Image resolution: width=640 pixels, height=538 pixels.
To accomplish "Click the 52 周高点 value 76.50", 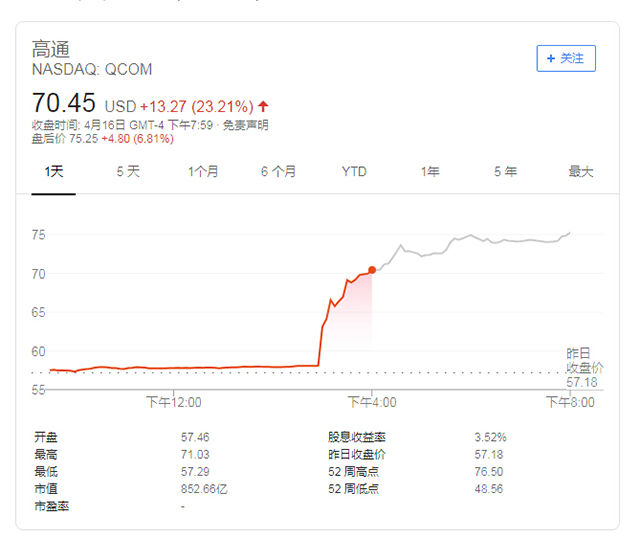I will tap(489, 471).
